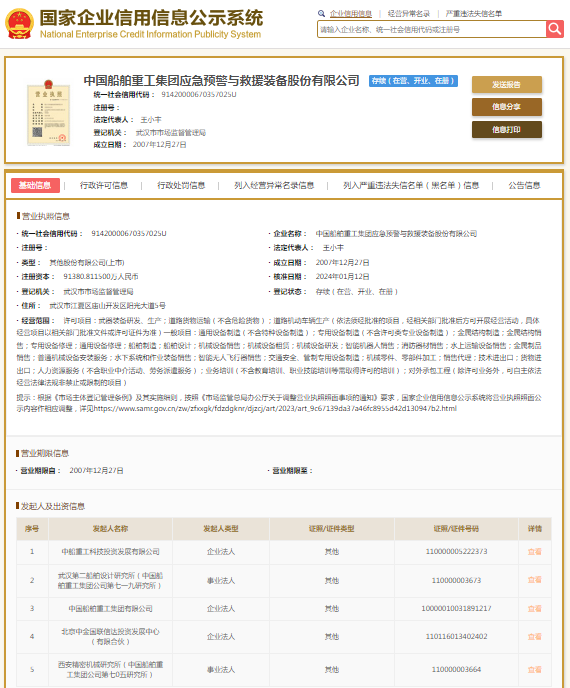Screen dimensions: 570x688
Task: Click the national emblem logo
Action: coord(19,24)
